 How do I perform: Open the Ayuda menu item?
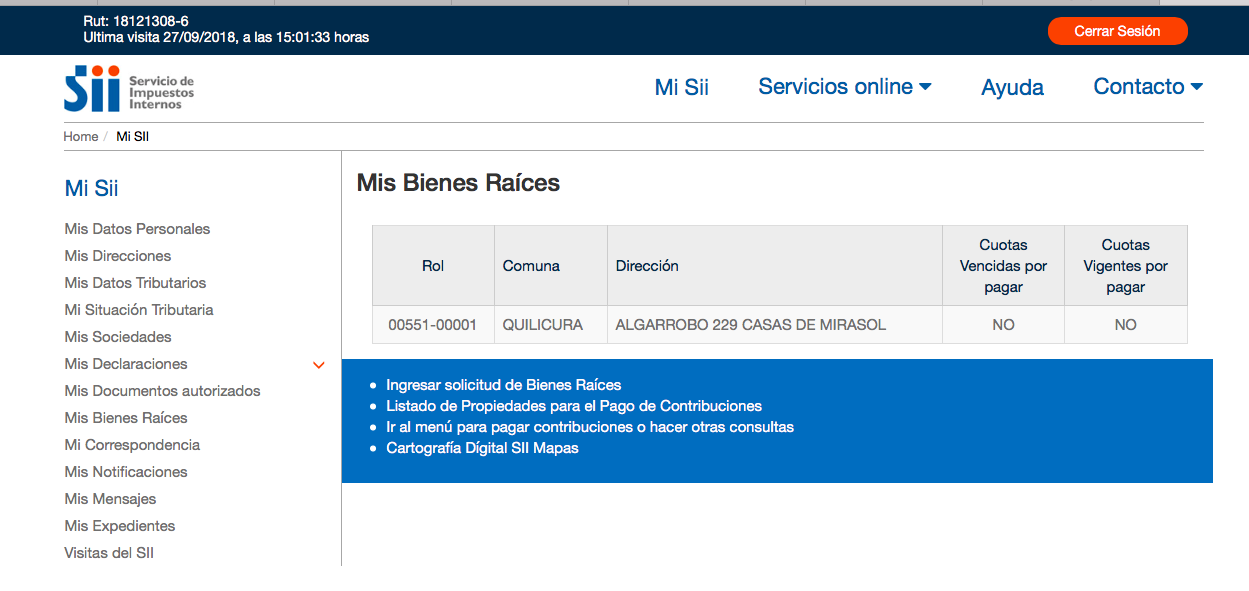(1012, 87)
